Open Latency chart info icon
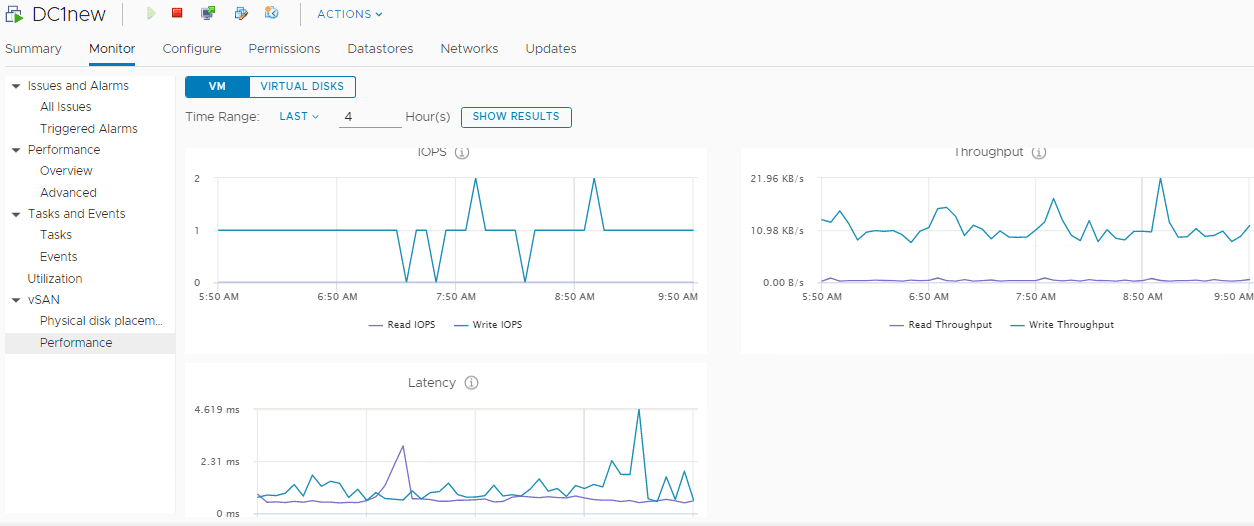Screen dimensions: 1254x526 click(472, 383)
